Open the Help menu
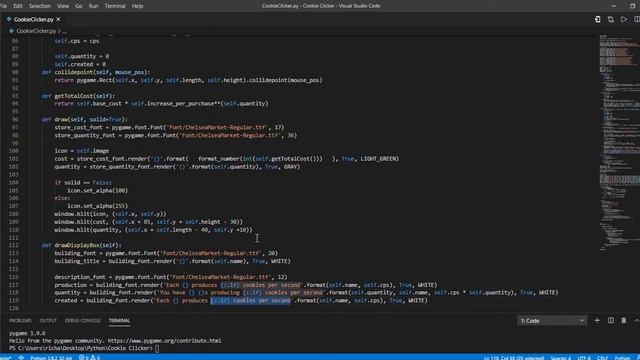Screen dimensions: 640x360 coord(138,6)
